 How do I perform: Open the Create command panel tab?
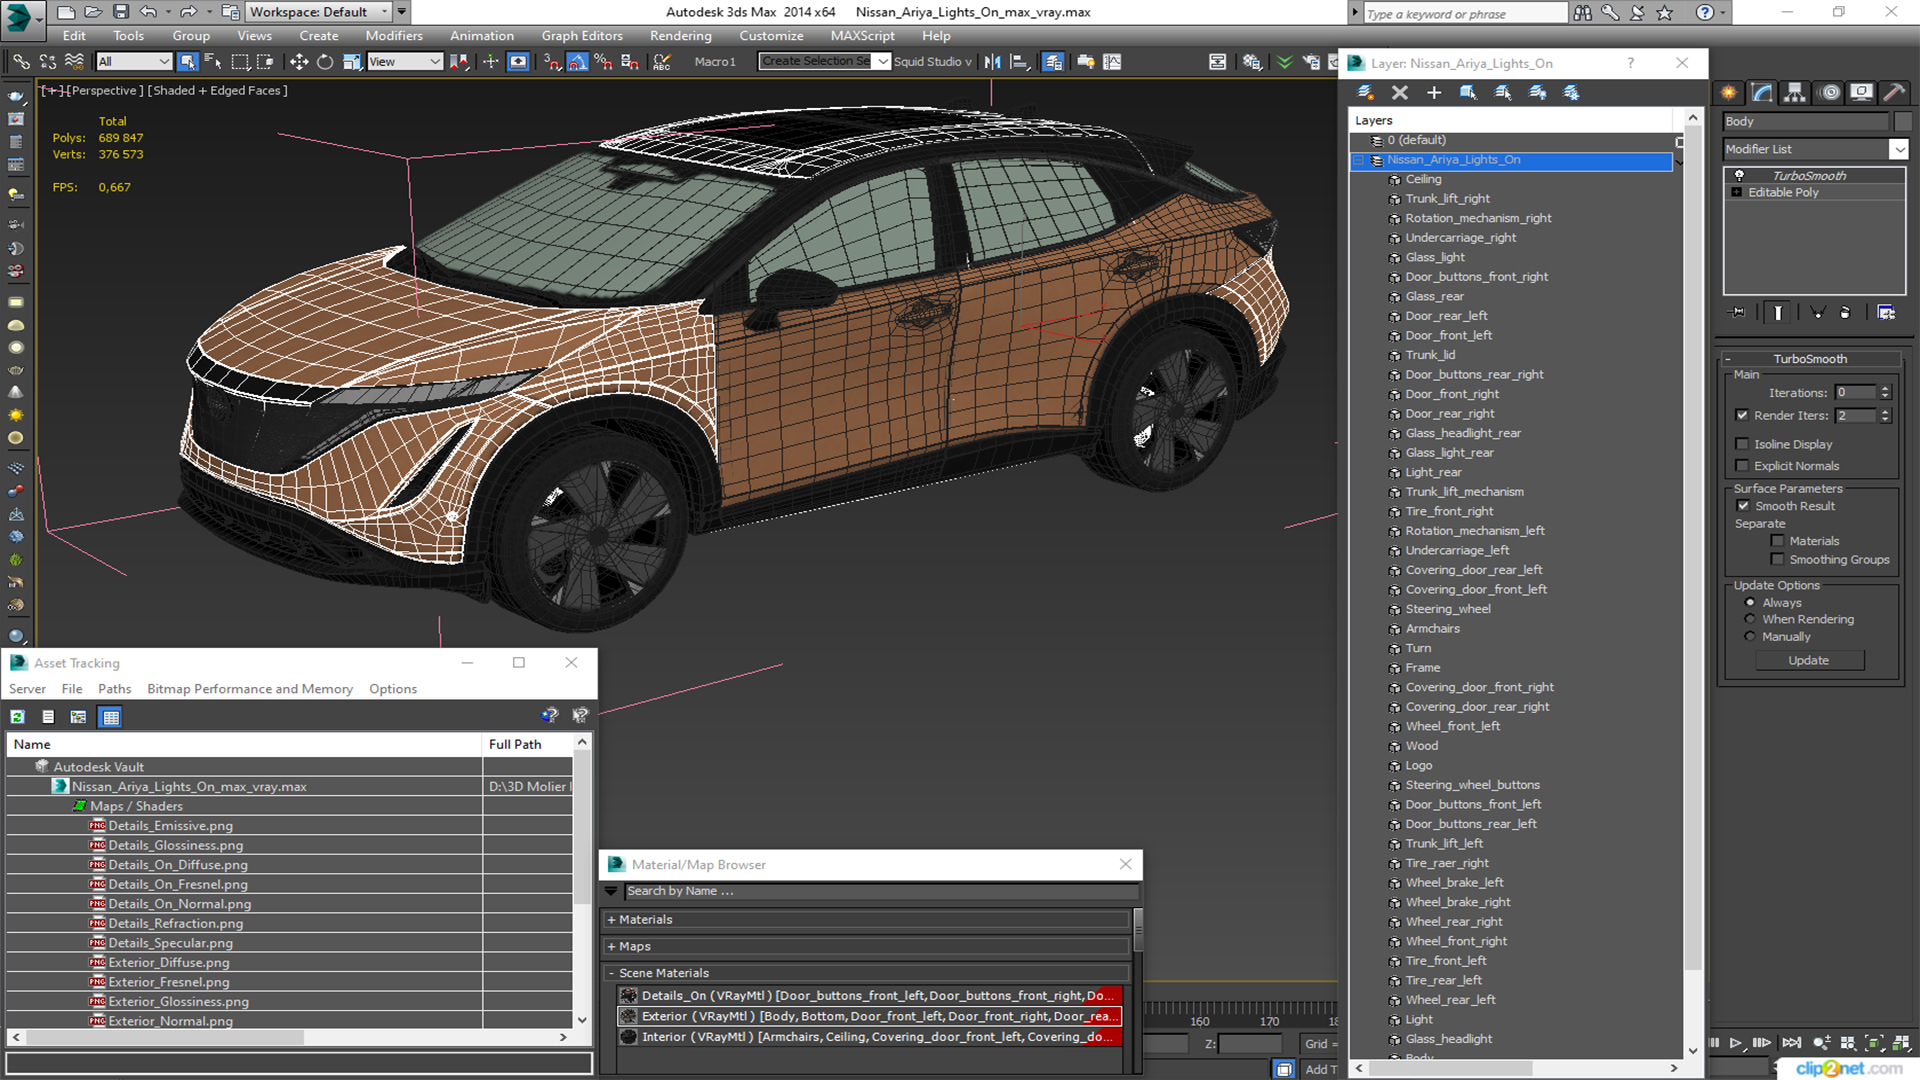1729,92
